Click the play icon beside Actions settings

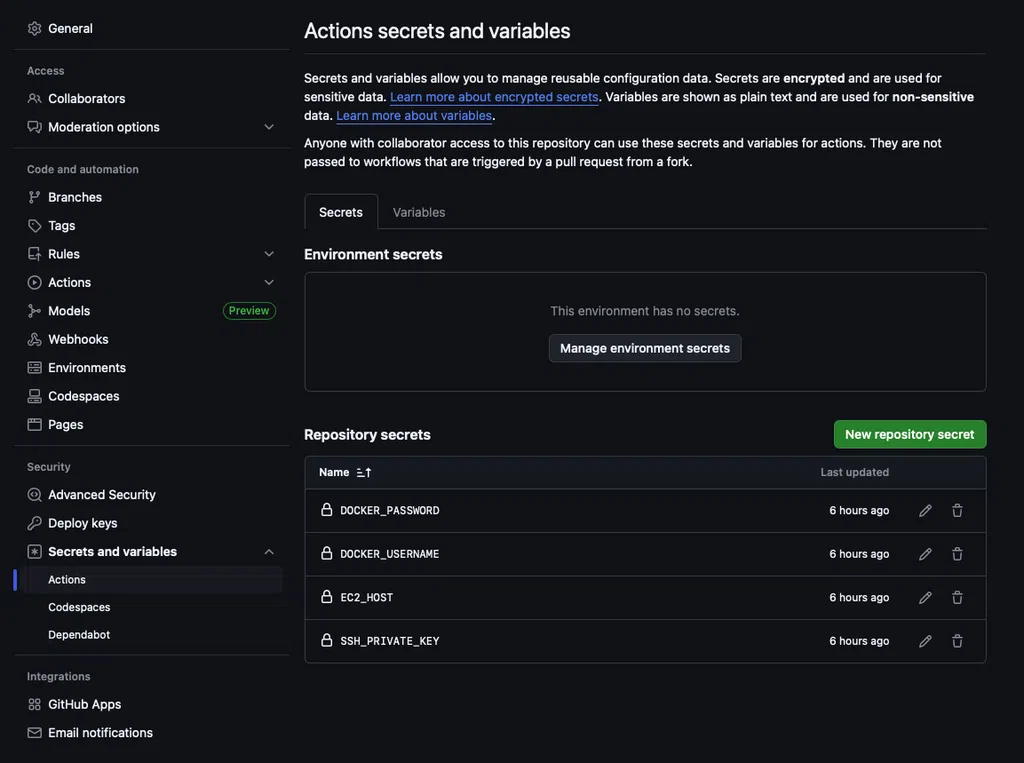point(35,282)
